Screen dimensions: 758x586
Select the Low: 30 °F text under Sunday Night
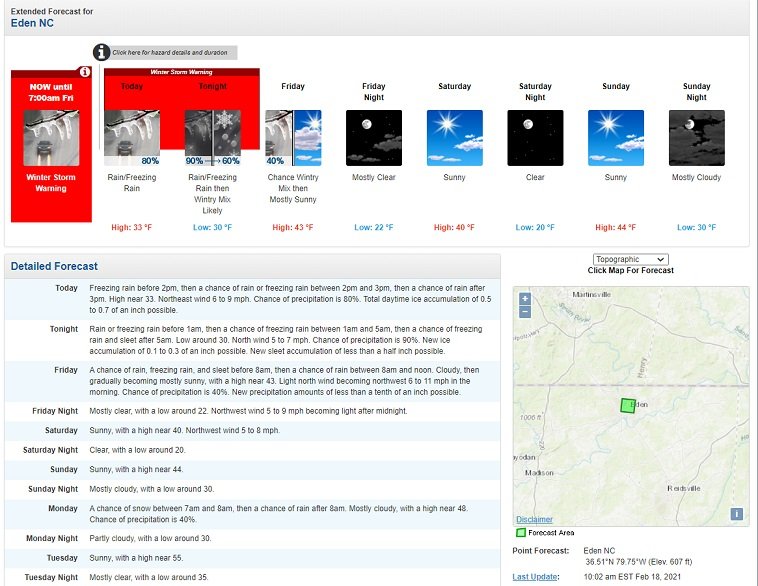pos(697,227)
